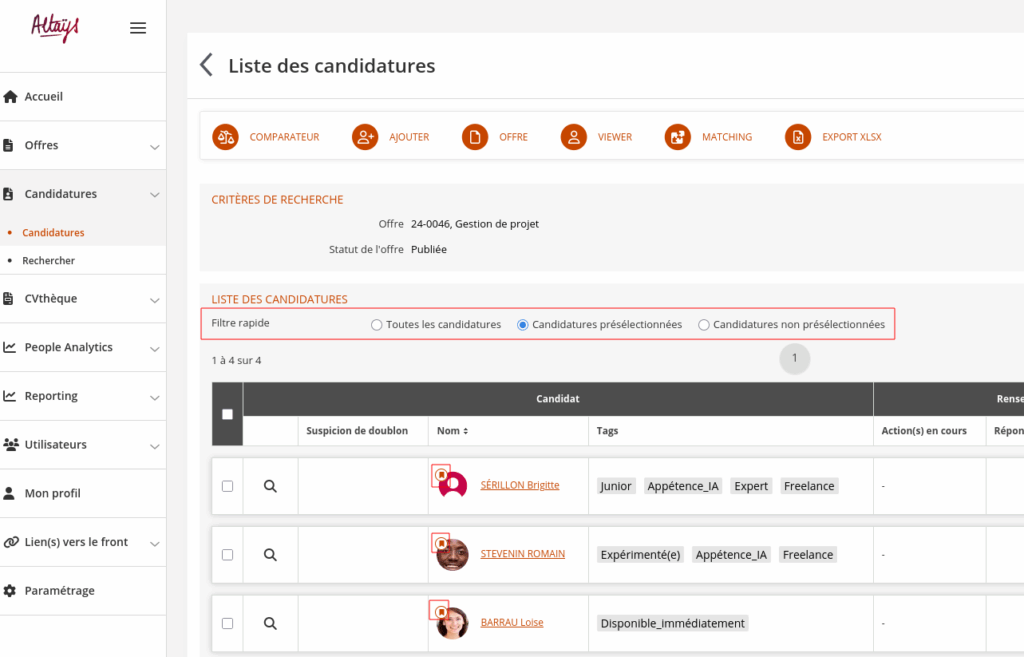The width and height of the screenshot is (1024, 657).
Task: Select Candidatures non présélectionnées filter
Action: click(x=704, y=325)
